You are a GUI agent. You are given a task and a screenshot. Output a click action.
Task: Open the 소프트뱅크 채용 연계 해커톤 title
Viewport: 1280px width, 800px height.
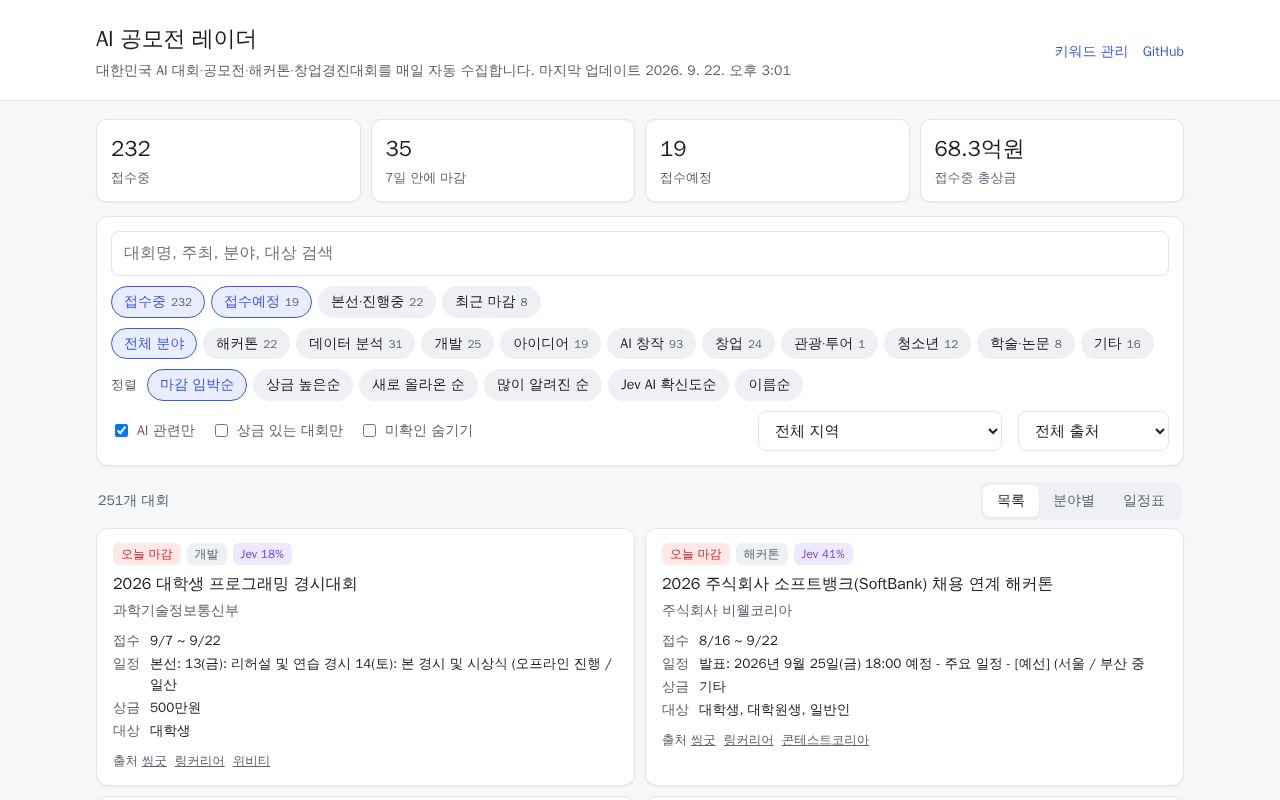coord(857,584)
